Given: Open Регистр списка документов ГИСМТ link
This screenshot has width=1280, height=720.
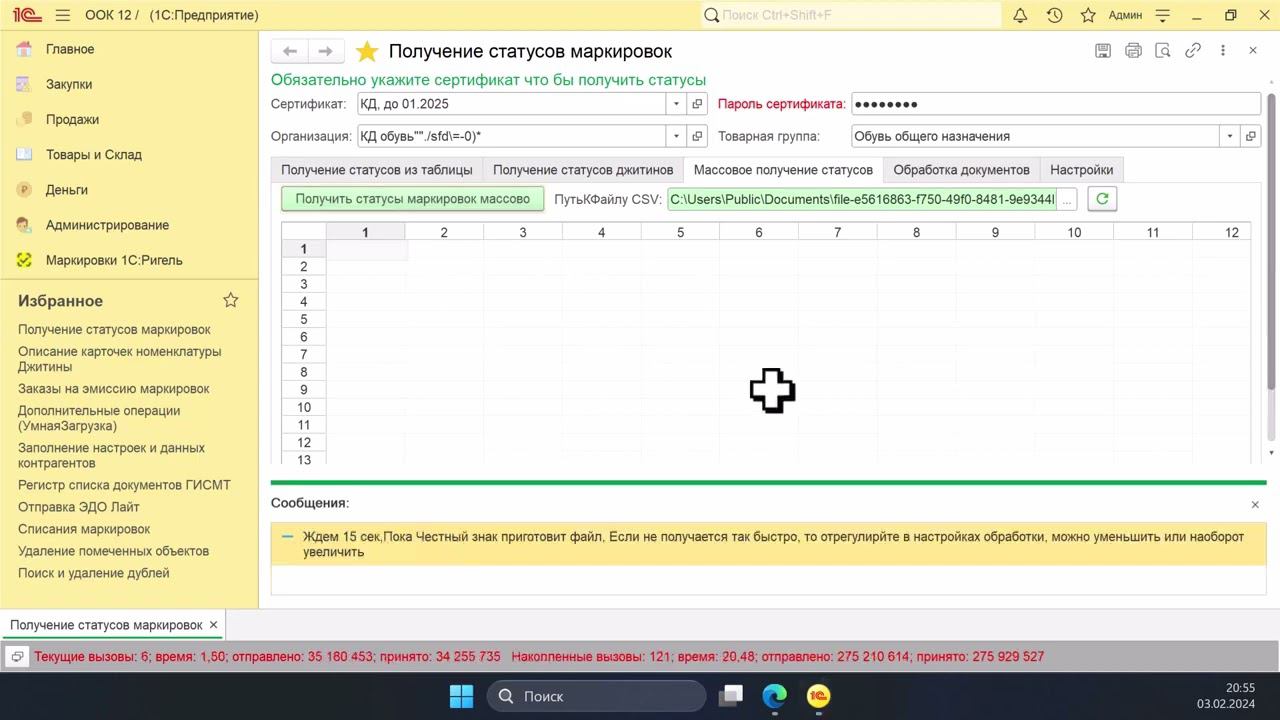Looking at the screenshot, I should (124, 485).
